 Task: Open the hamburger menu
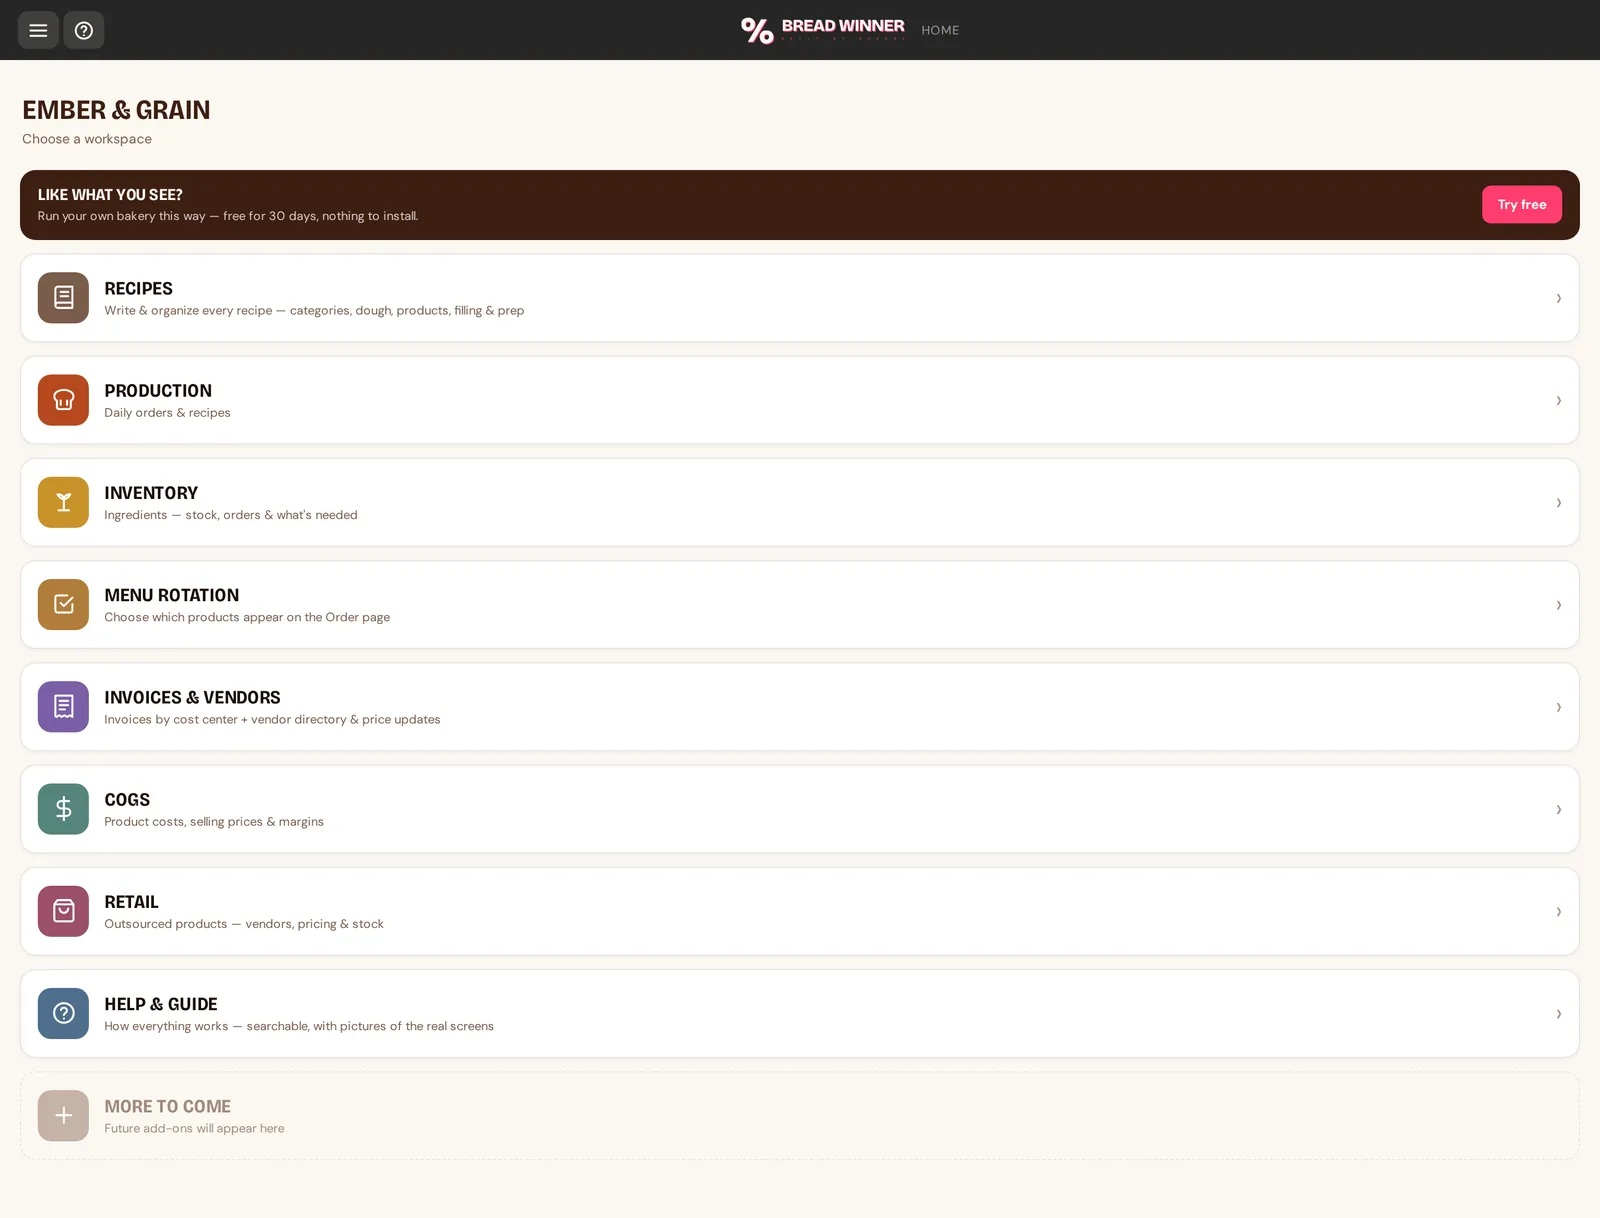coord(38,30)
